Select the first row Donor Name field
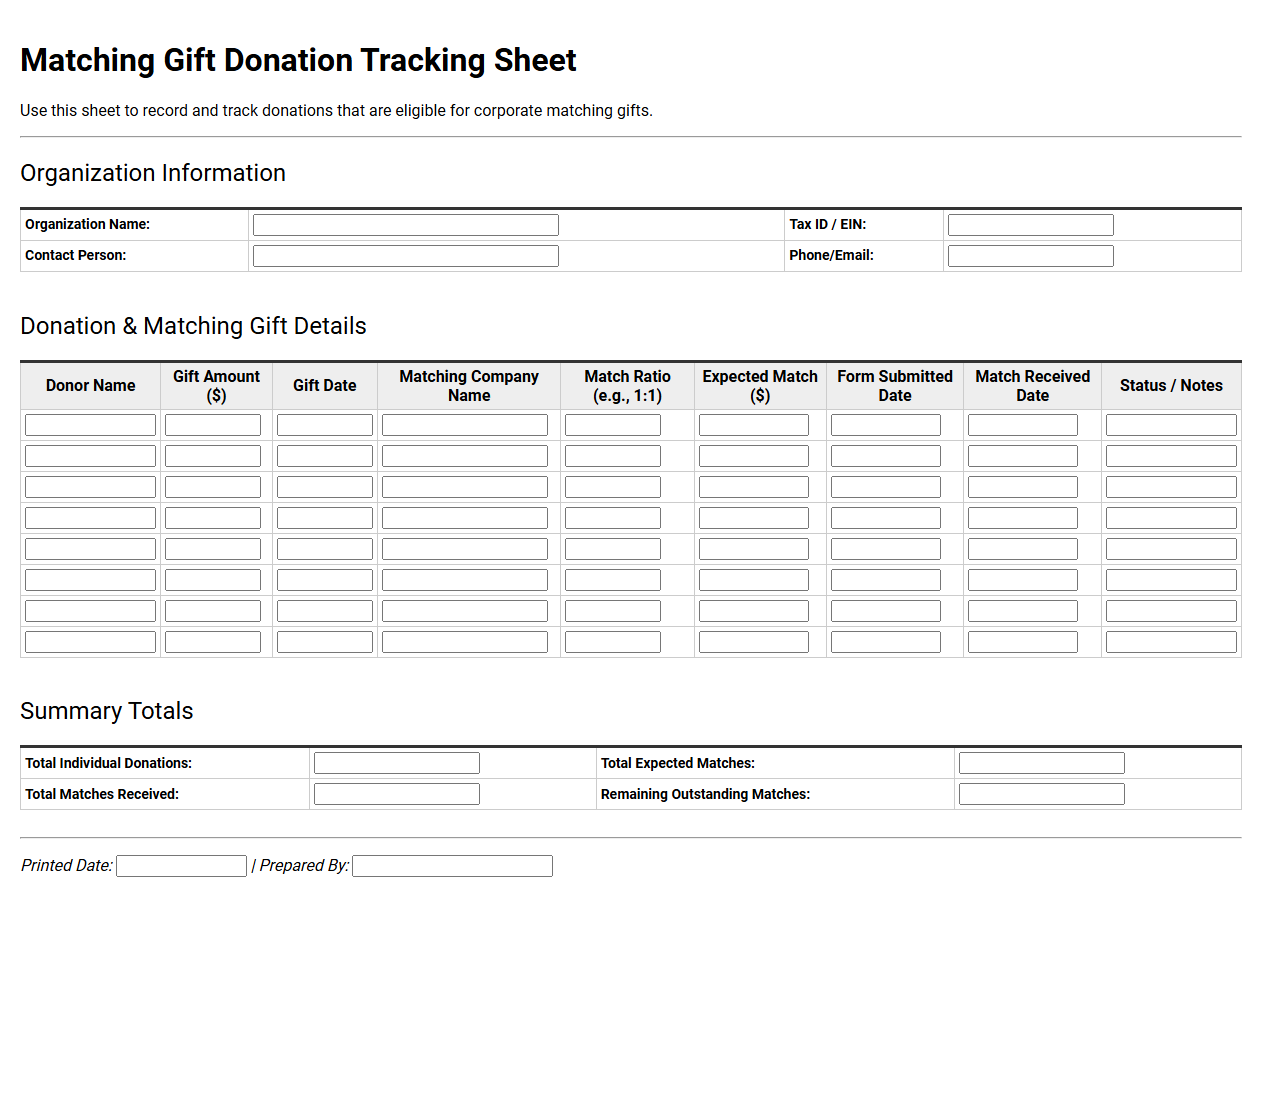1262x1120 pixels. 90,425
